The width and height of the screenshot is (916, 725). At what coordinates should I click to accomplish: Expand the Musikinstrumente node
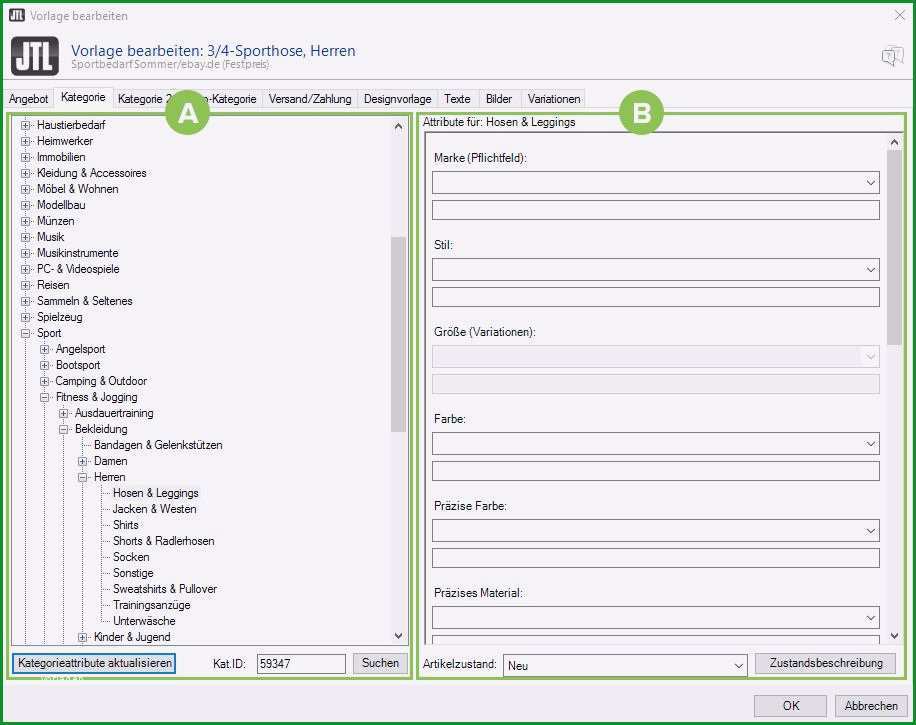point(25,254)
